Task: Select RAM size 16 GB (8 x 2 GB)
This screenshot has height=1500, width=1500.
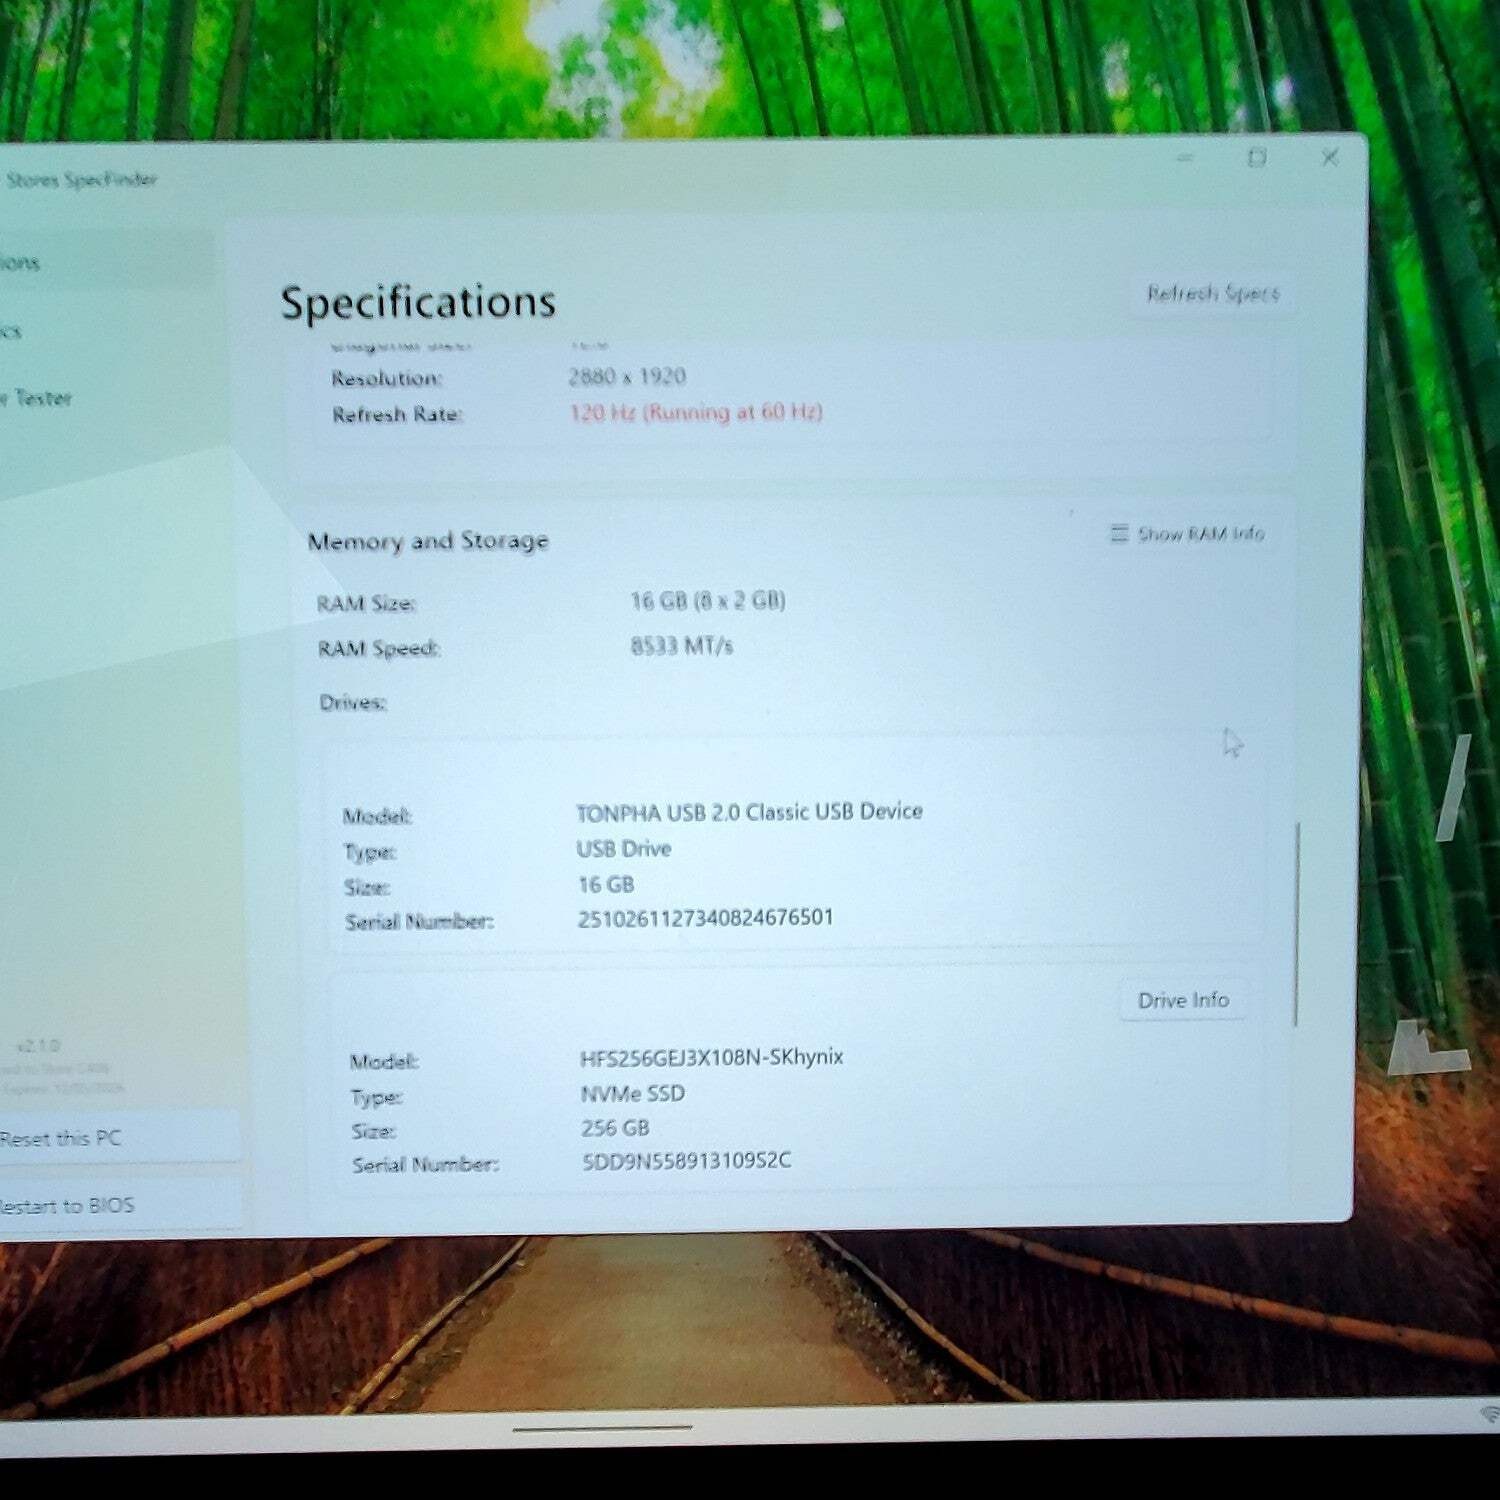Action: point(708,600)
